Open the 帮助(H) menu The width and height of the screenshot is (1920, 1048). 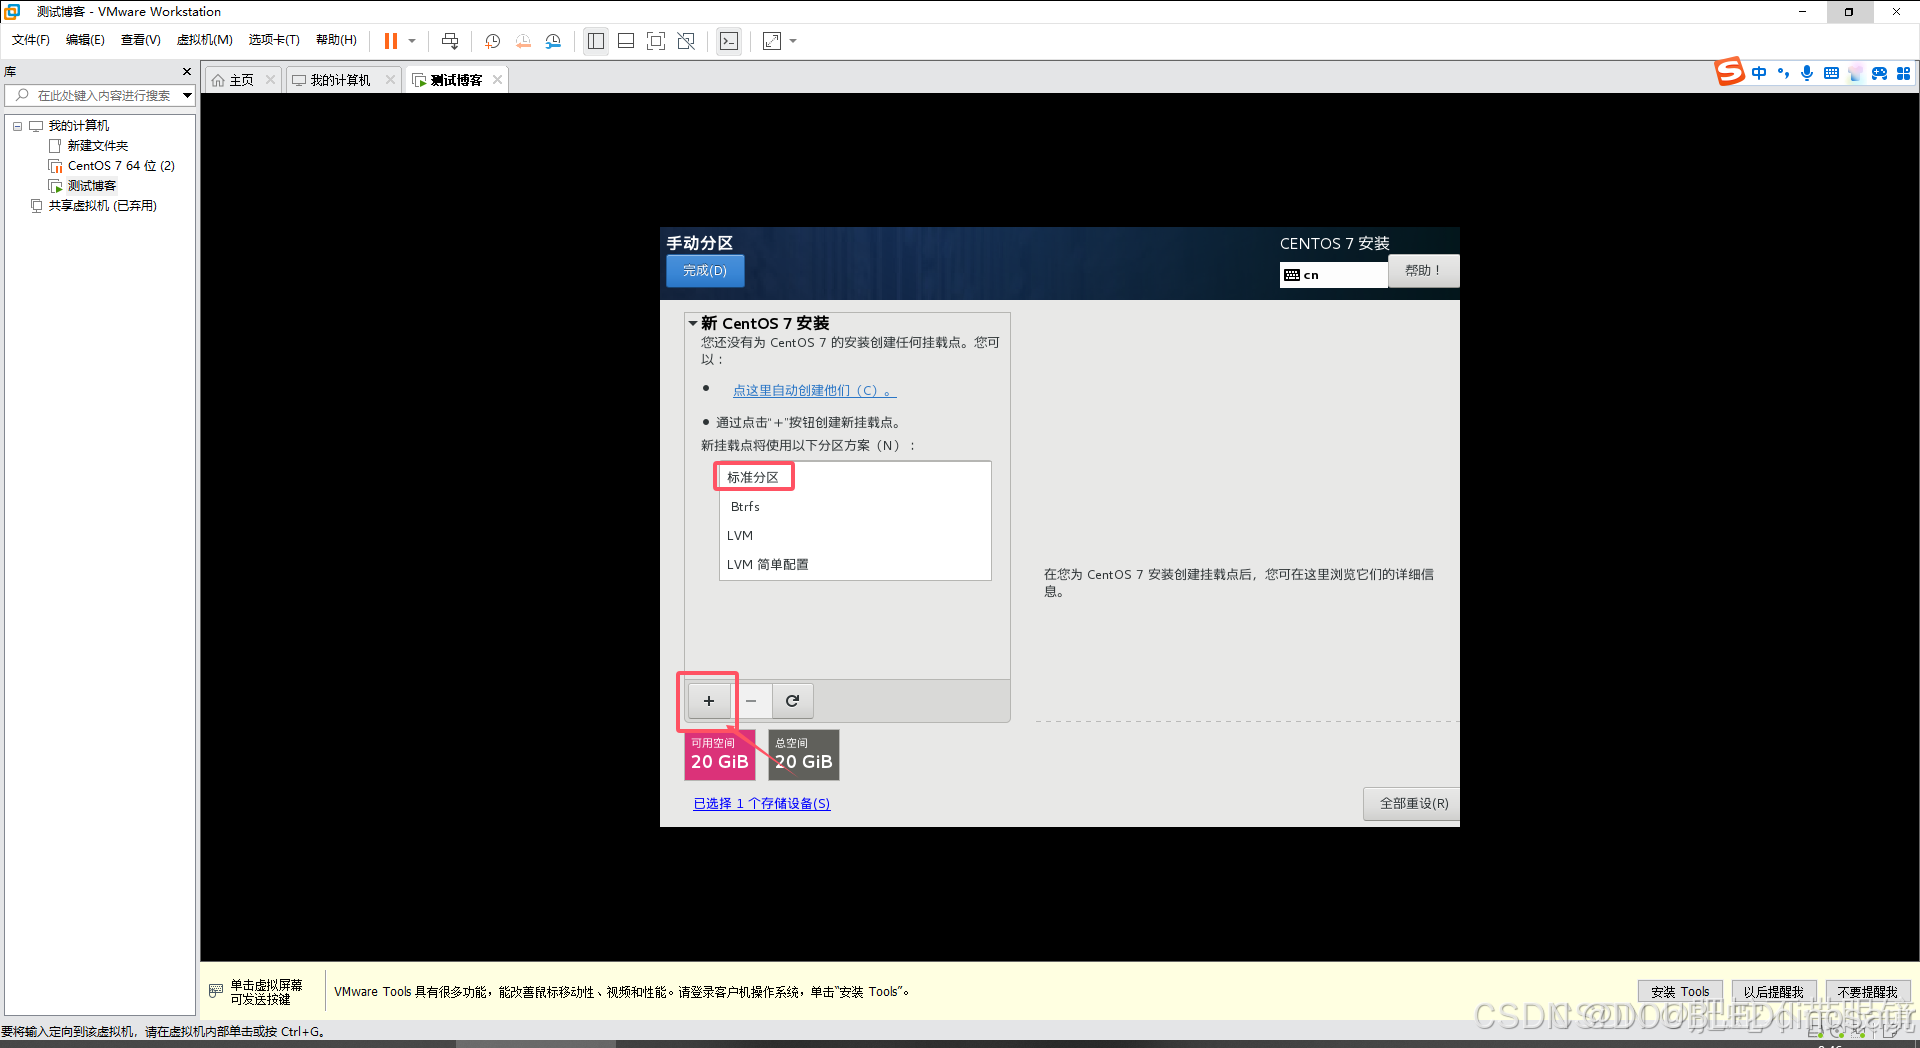point(336,40)
